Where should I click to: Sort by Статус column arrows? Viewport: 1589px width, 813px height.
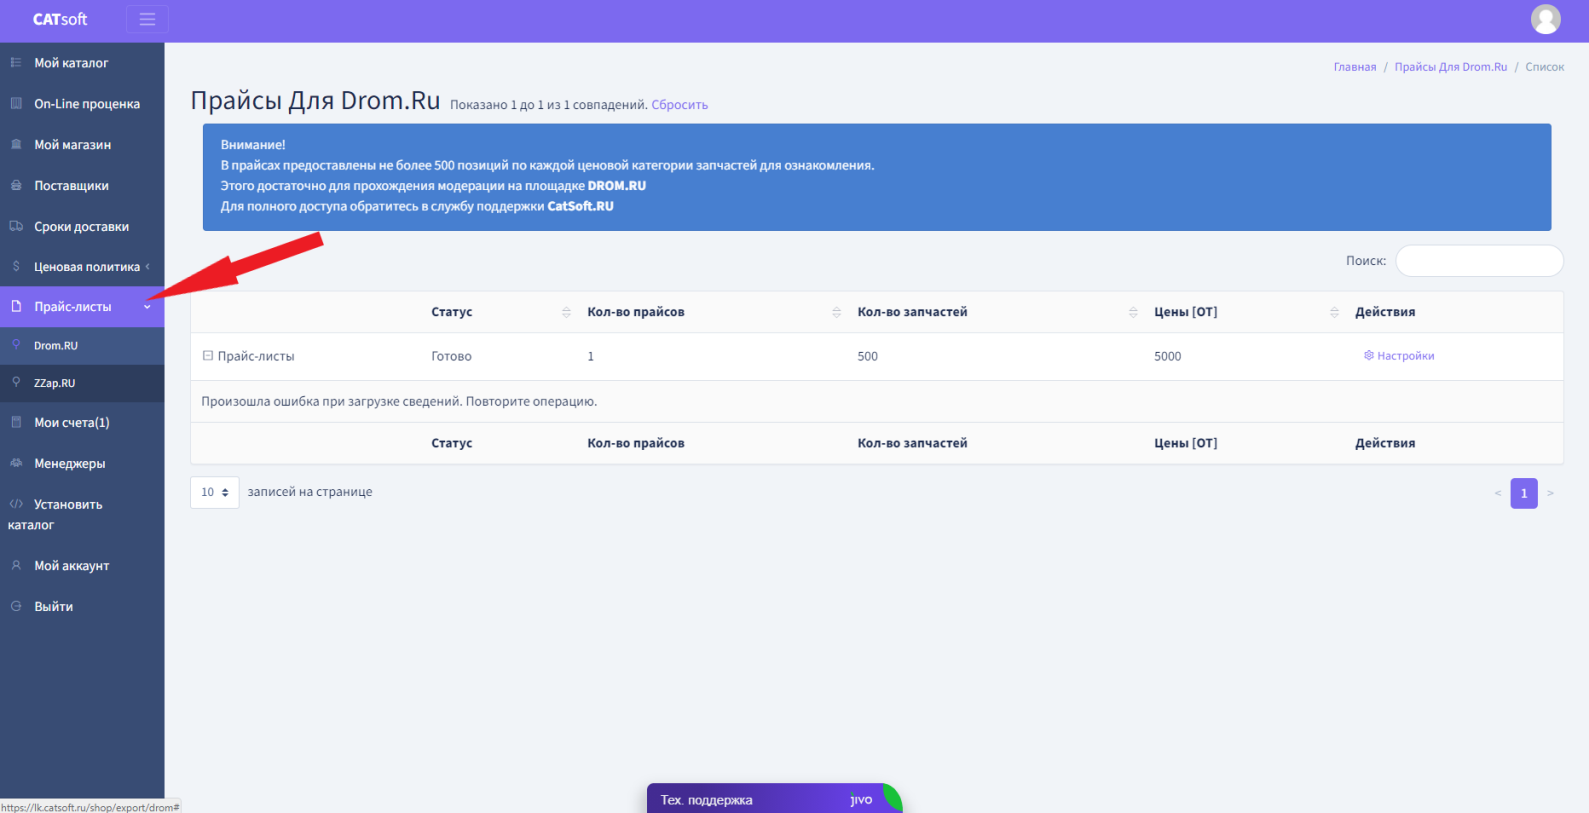click(566, 312)
